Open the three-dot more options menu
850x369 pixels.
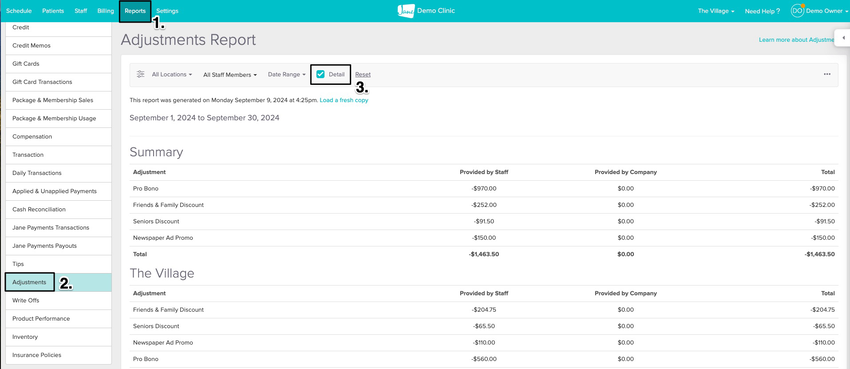[x=827, y=74]
